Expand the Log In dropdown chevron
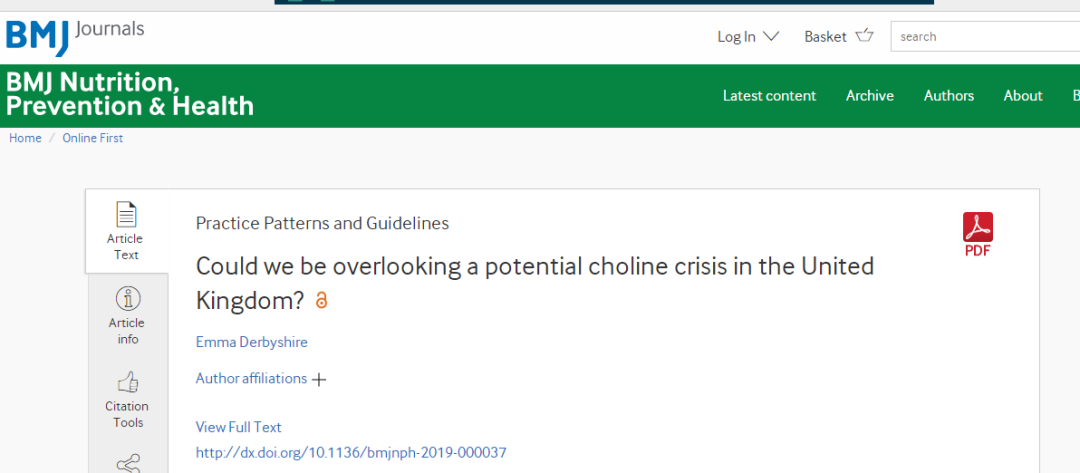The width and height of the screenshot is (1080, 473). [771, 36]
